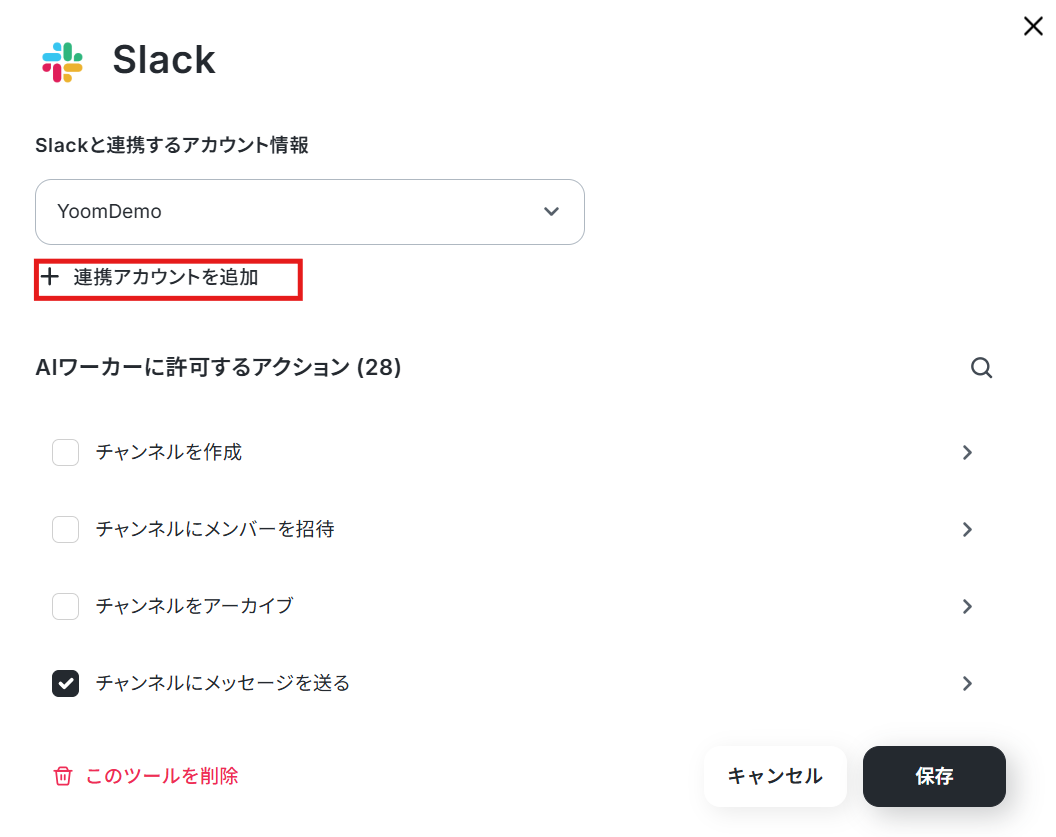Click このツールを削除 link
This screenshot has height=837, width=1056.
[162, 776]
